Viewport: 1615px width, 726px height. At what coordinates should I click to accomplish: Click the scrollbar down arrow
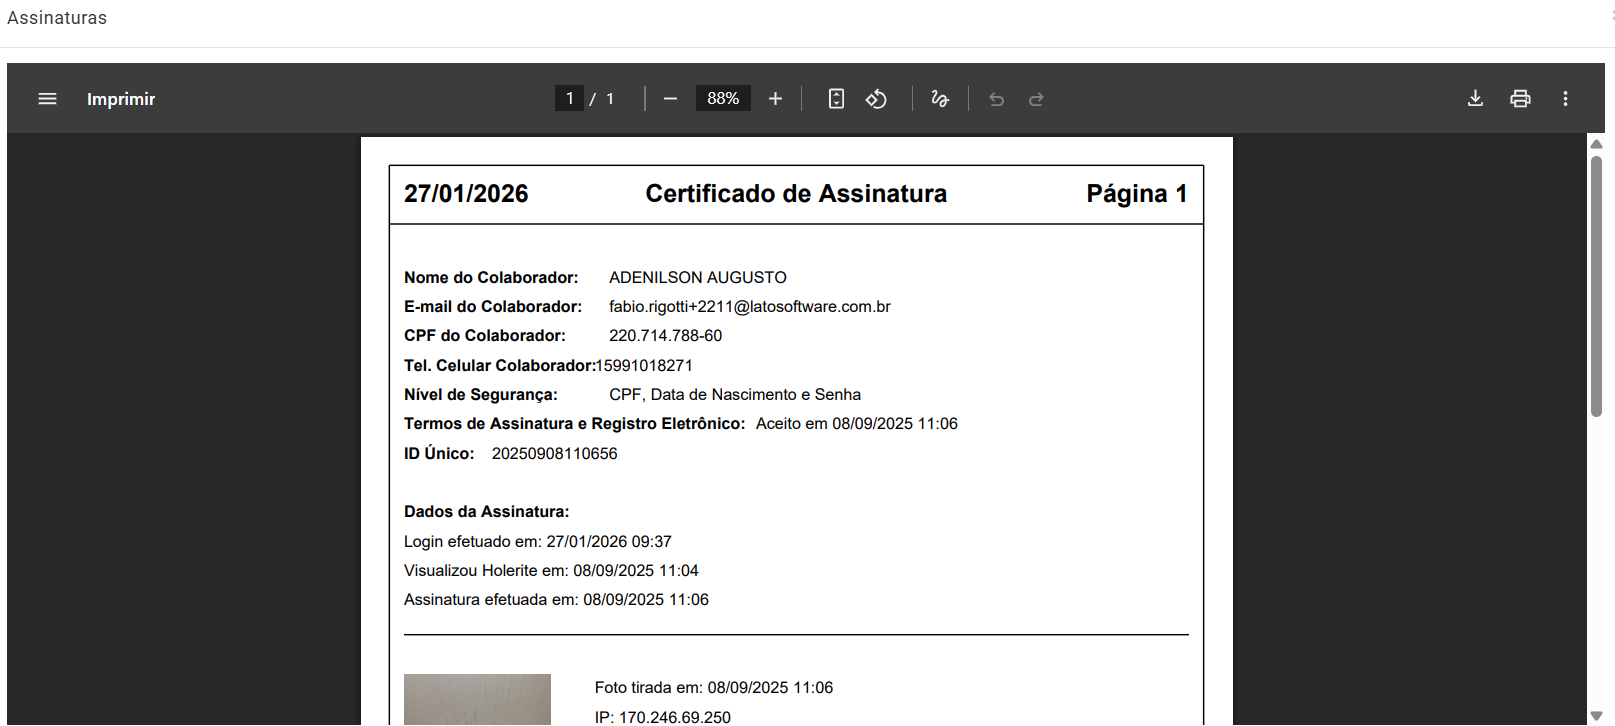pos(1596,715)
